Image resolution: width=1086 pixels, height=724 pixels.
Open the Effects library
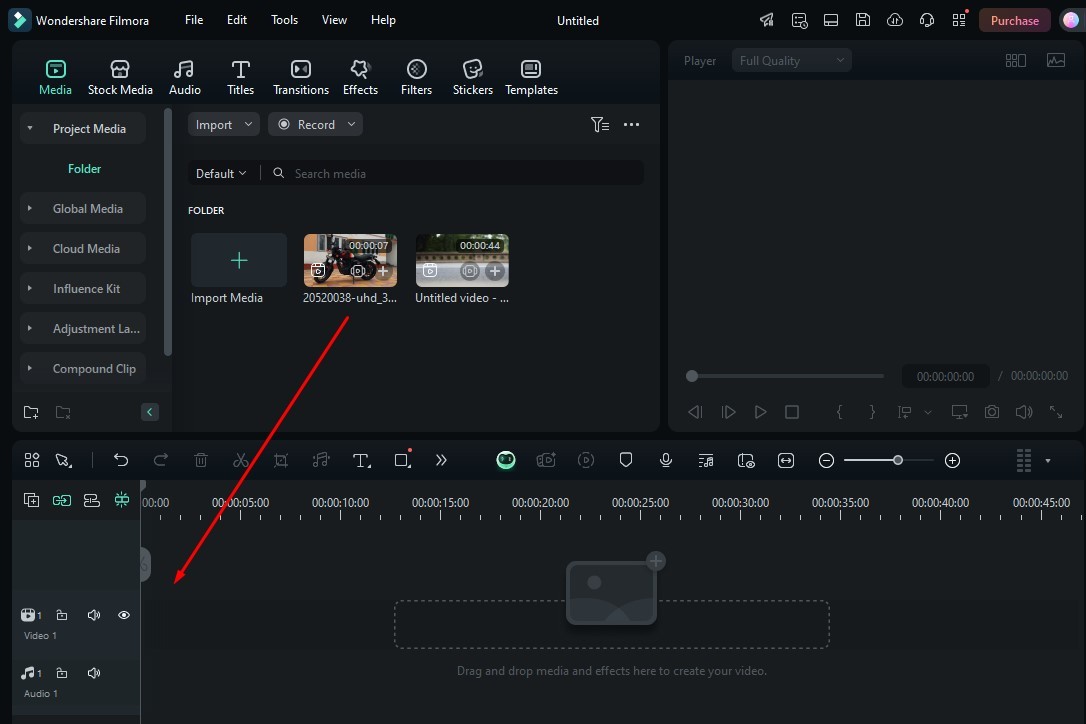click(x=360, y=77)
